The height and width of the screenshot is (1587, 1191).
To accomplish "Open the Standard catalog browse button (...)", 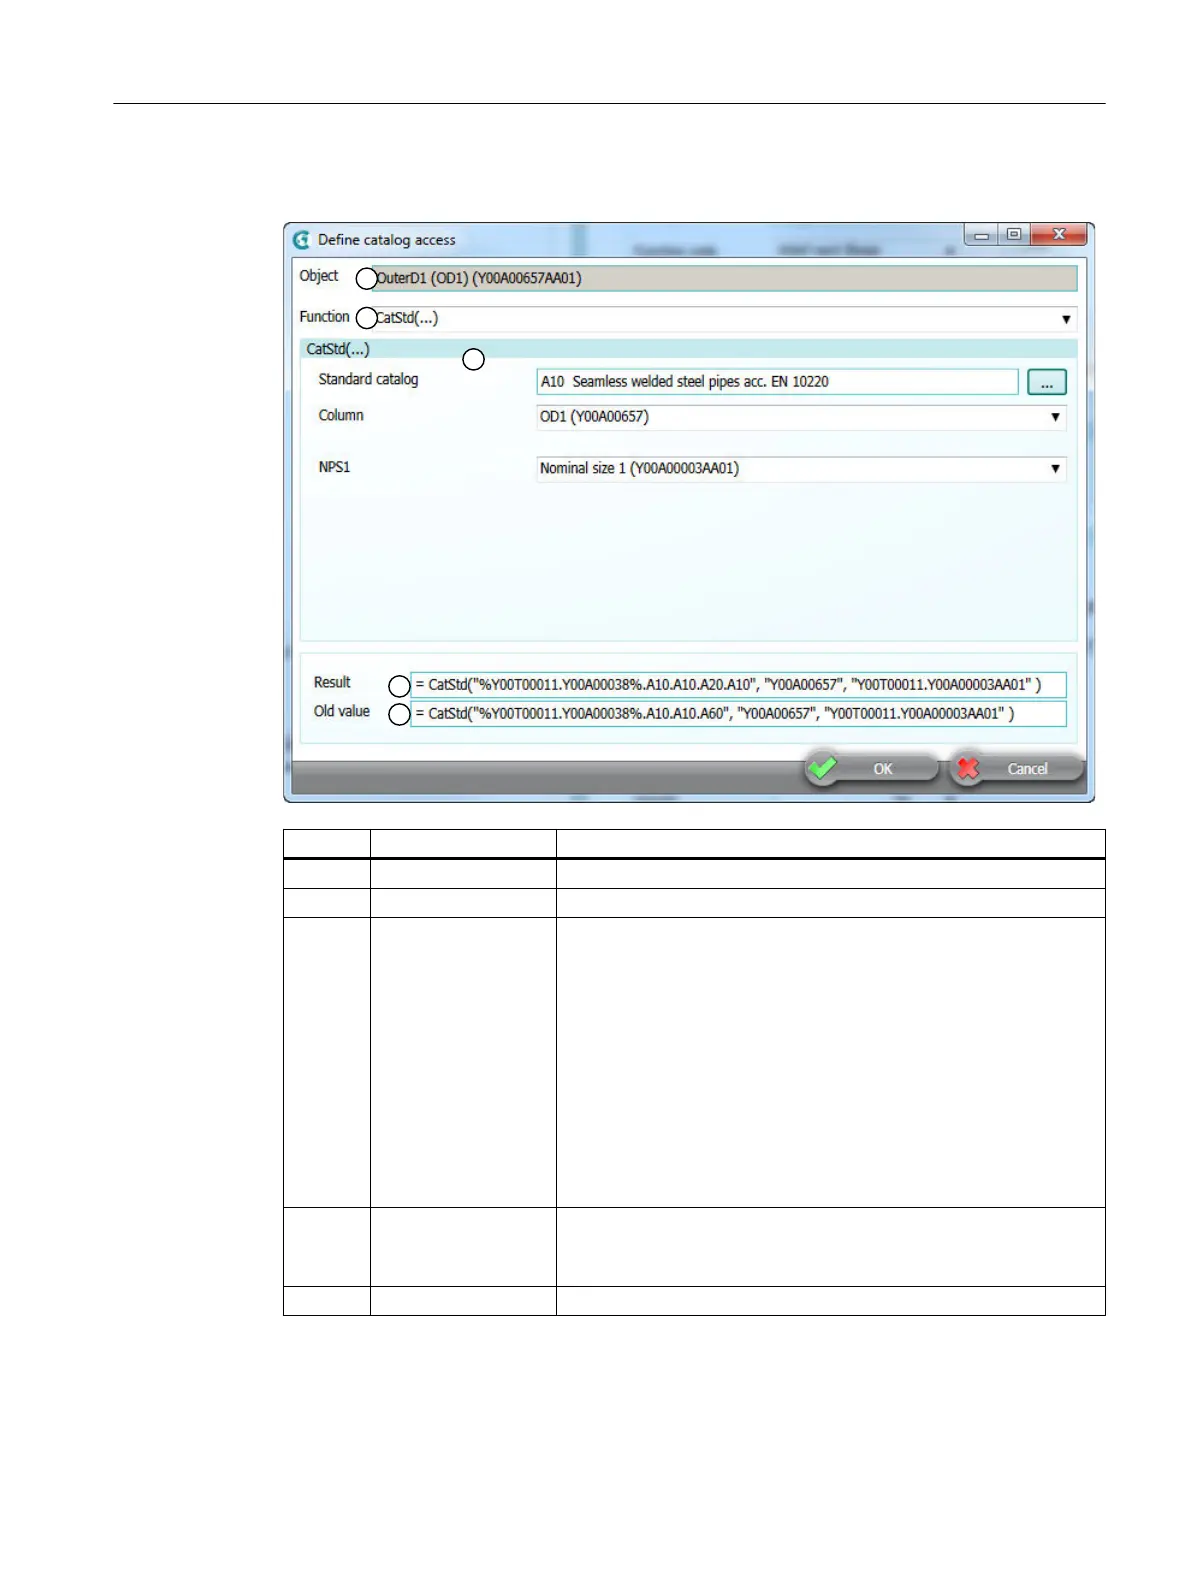I will [x=1046, y=382].
